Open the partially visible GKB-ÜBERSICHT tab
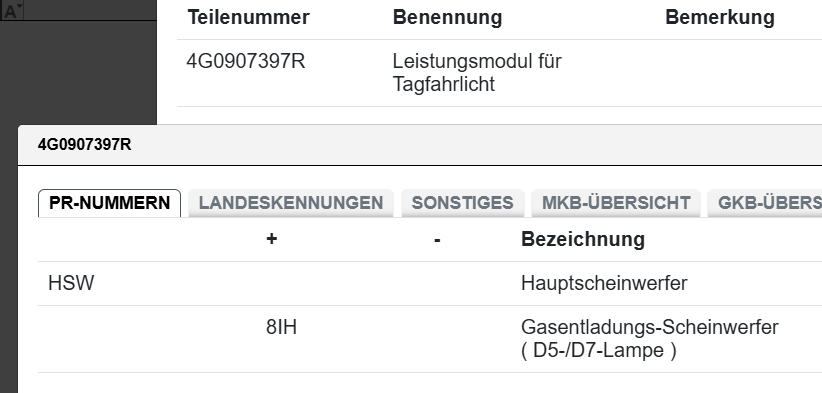The image size is (822, 393). 765,203
